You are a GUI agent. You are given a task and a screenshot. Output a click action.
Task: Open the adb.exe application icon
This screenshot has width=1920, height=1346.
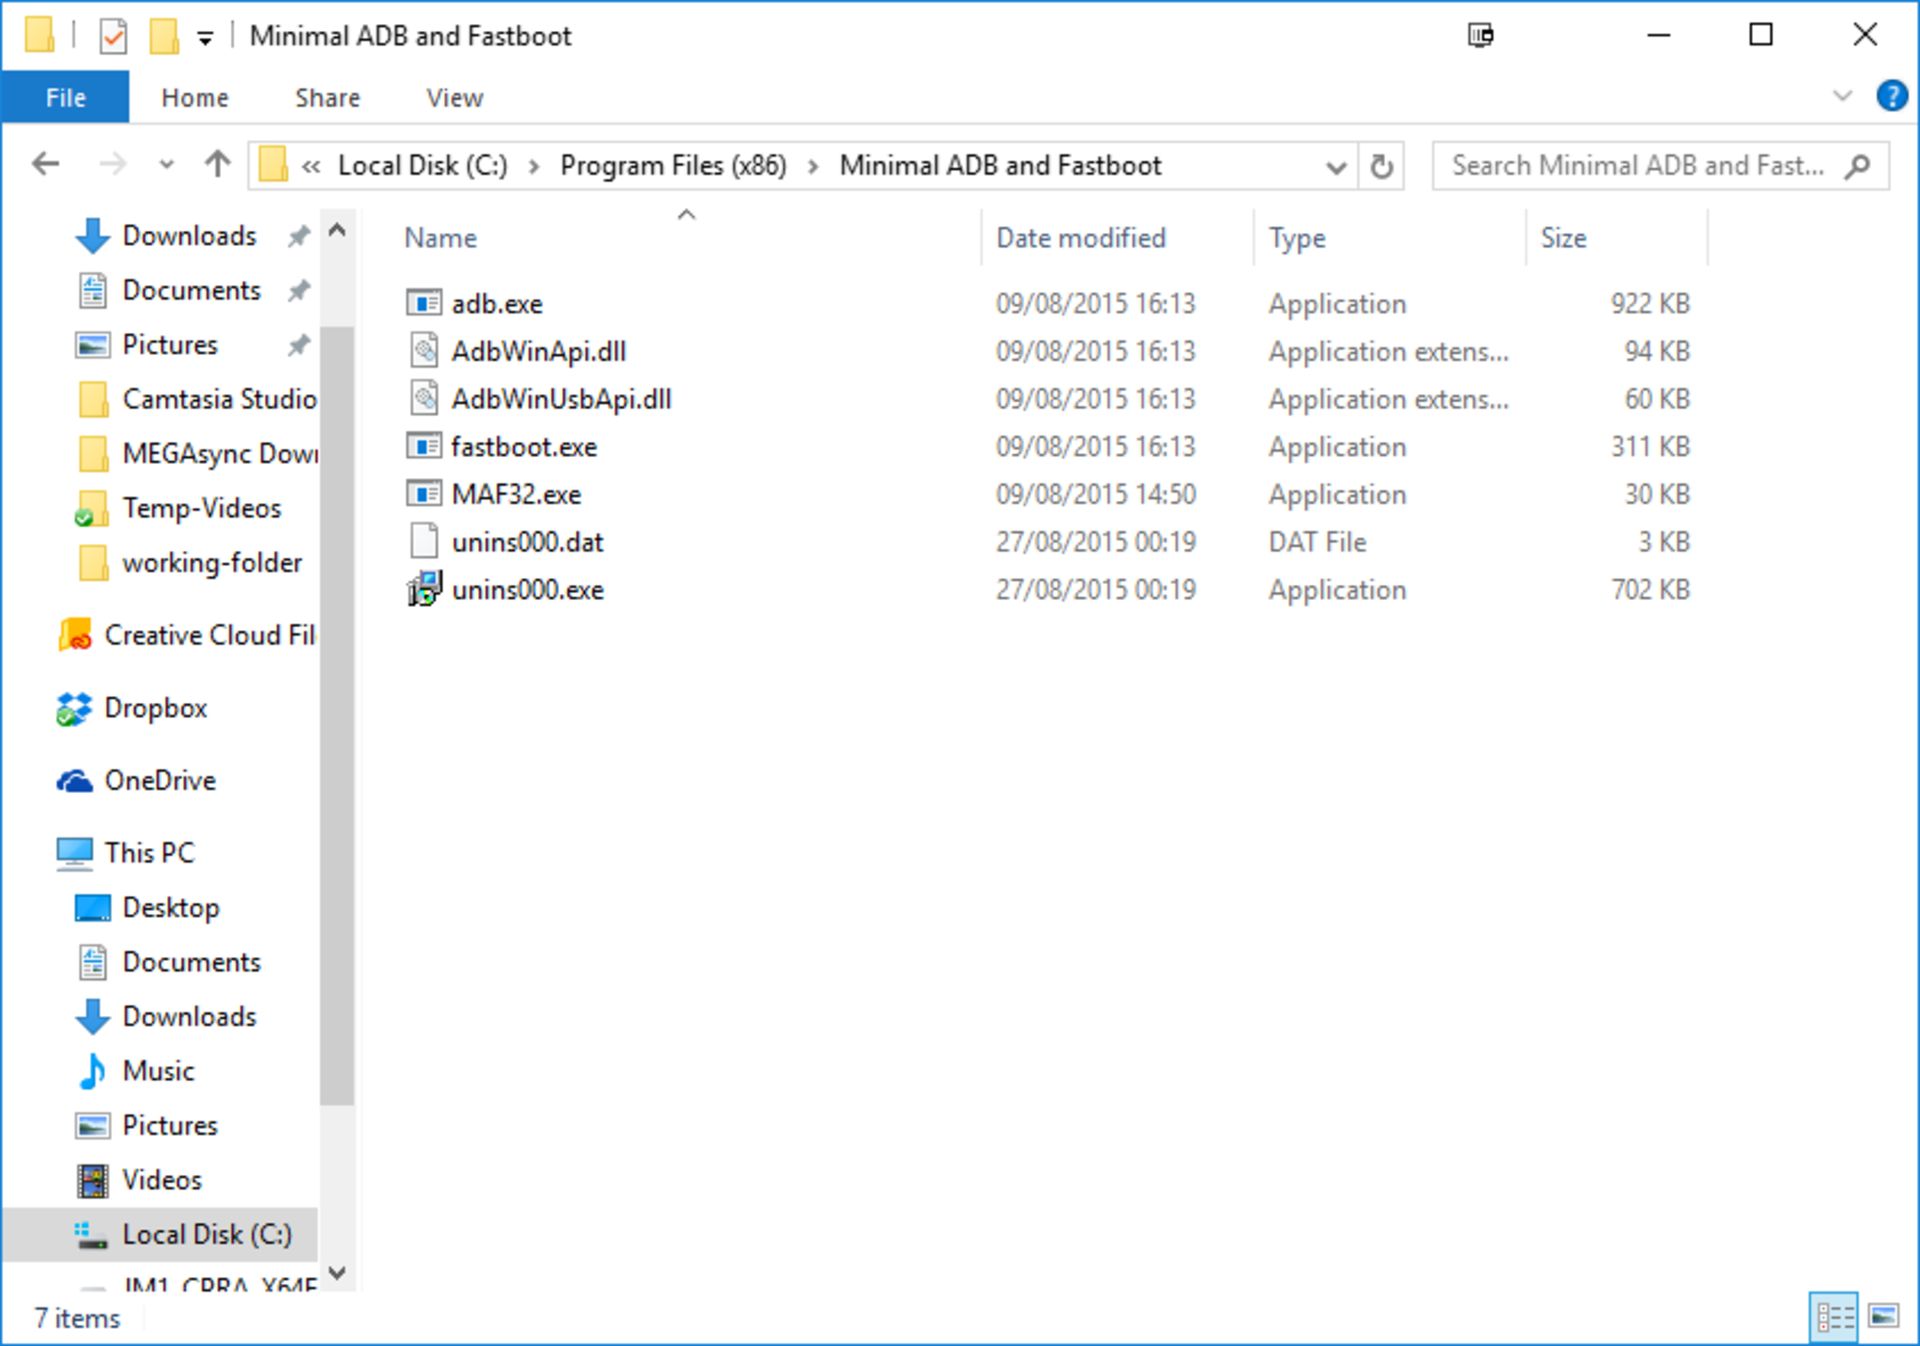click(x=423, y=303)
